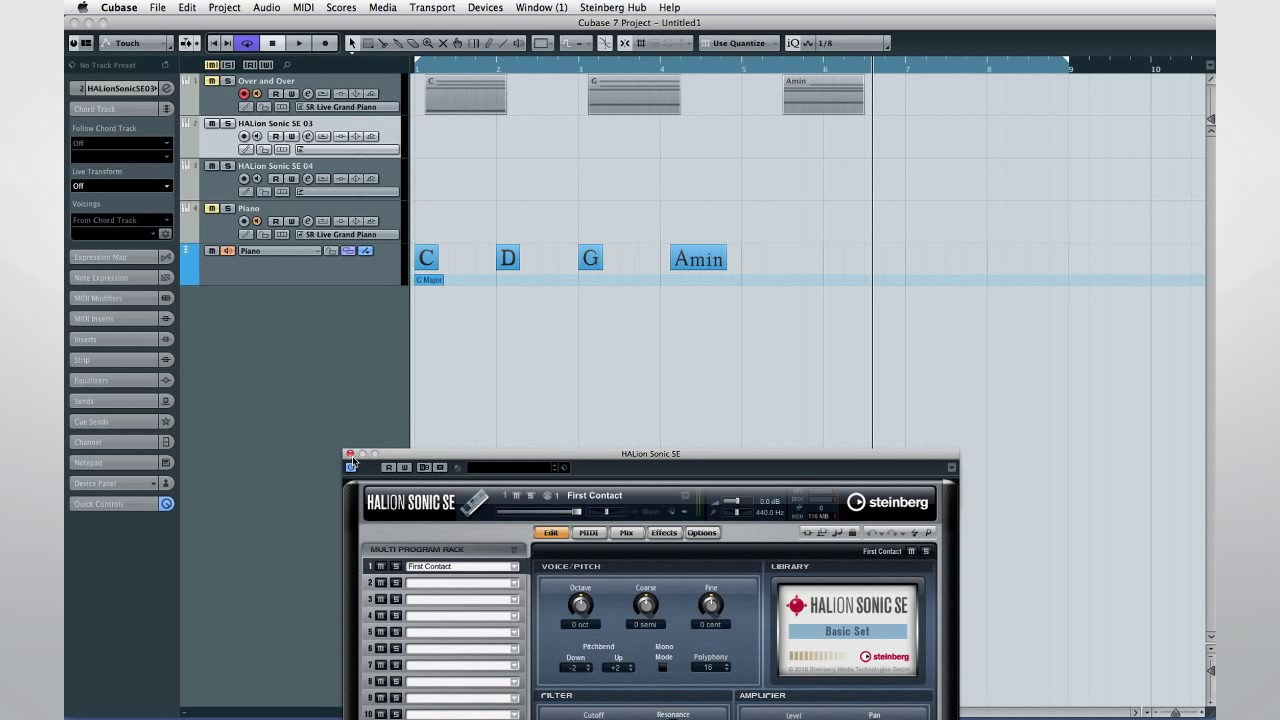Reload track preset icon in inspector
1280x720 pixels.
click(167, 65)
